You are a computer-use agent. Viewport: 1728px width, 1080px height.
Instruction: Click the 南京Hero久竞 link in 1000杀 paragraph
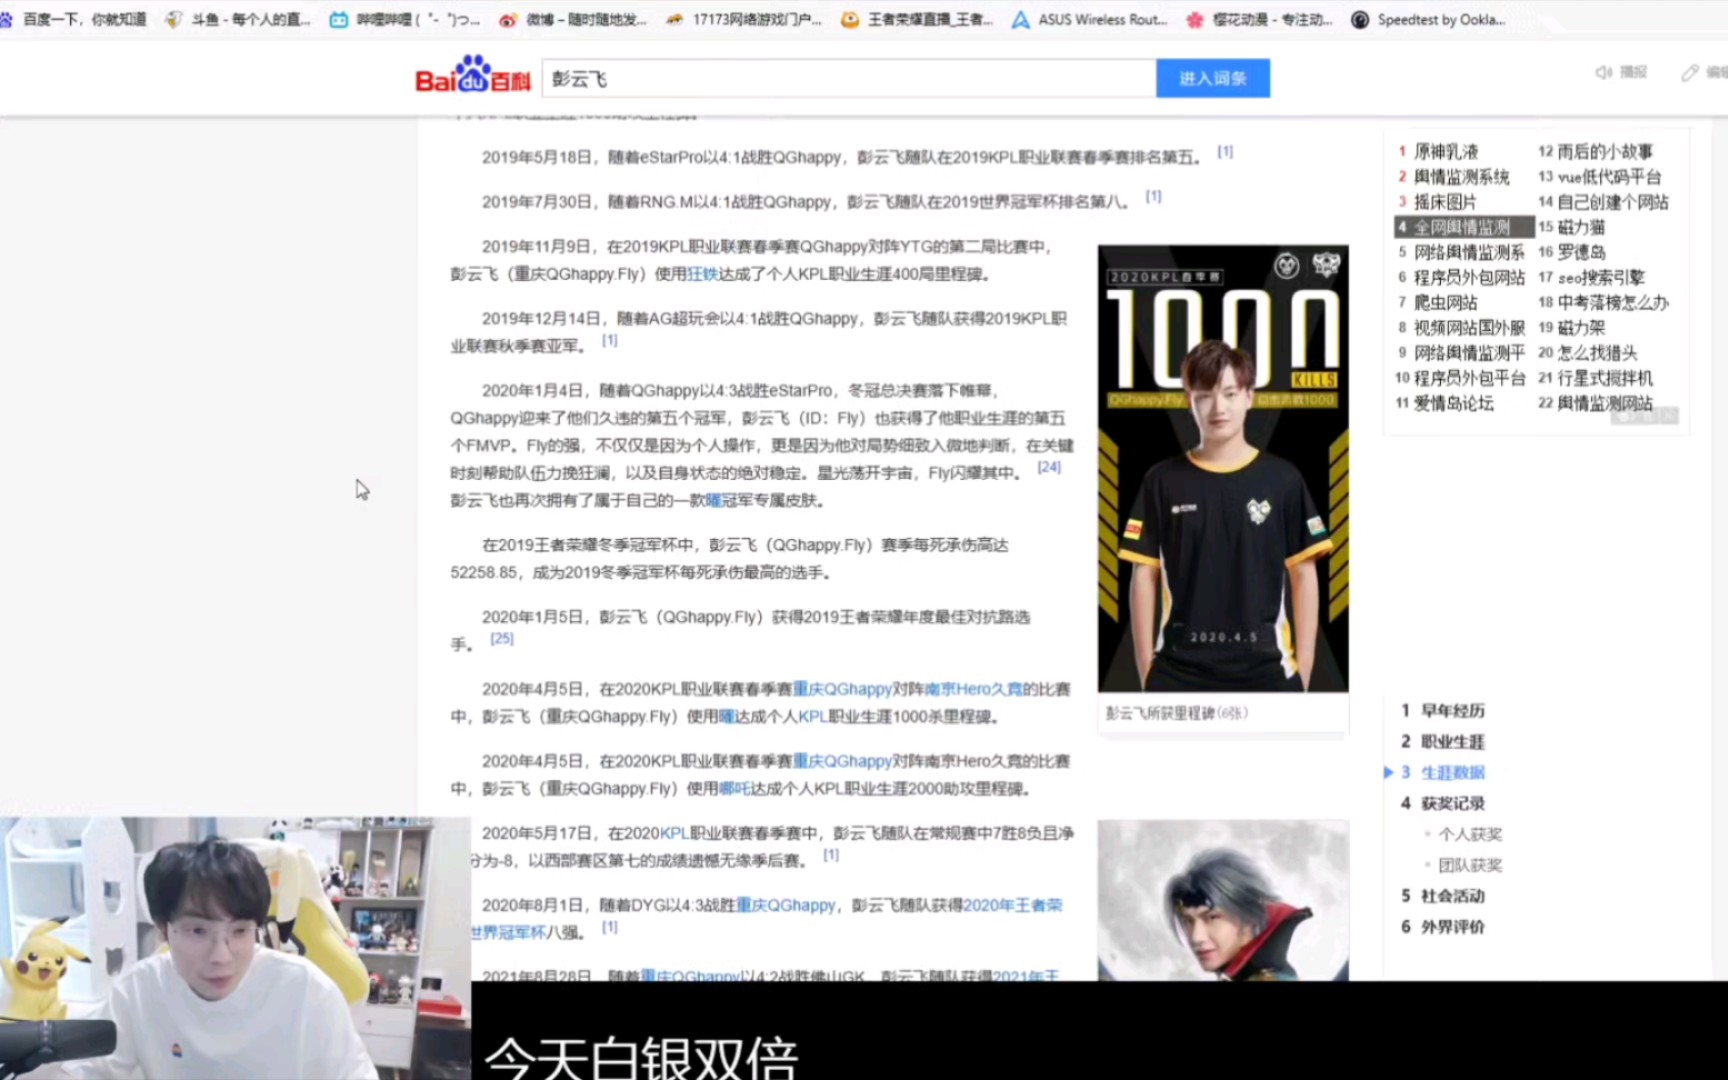click(x=972, y=689)
